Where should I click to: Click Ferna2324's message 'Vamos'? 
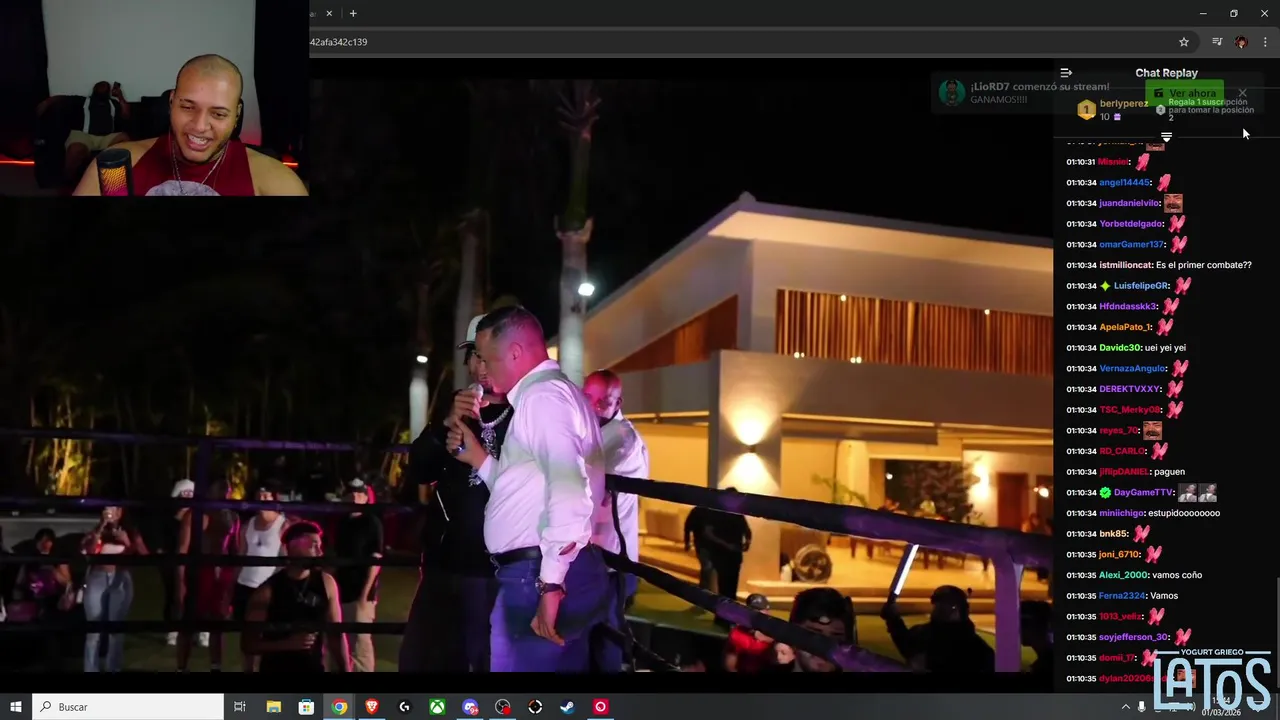(x=1164, y=596)
